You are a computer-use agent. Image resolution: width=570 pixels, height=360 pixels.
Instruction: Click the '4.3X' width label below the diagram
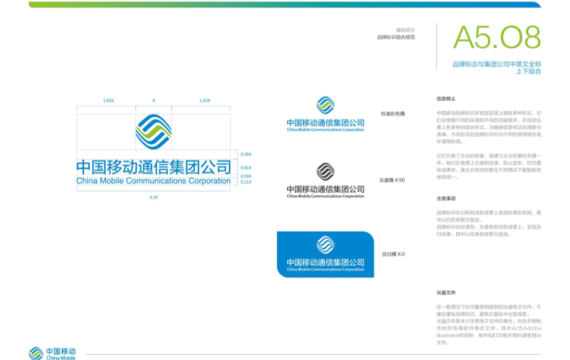[153, 197]
